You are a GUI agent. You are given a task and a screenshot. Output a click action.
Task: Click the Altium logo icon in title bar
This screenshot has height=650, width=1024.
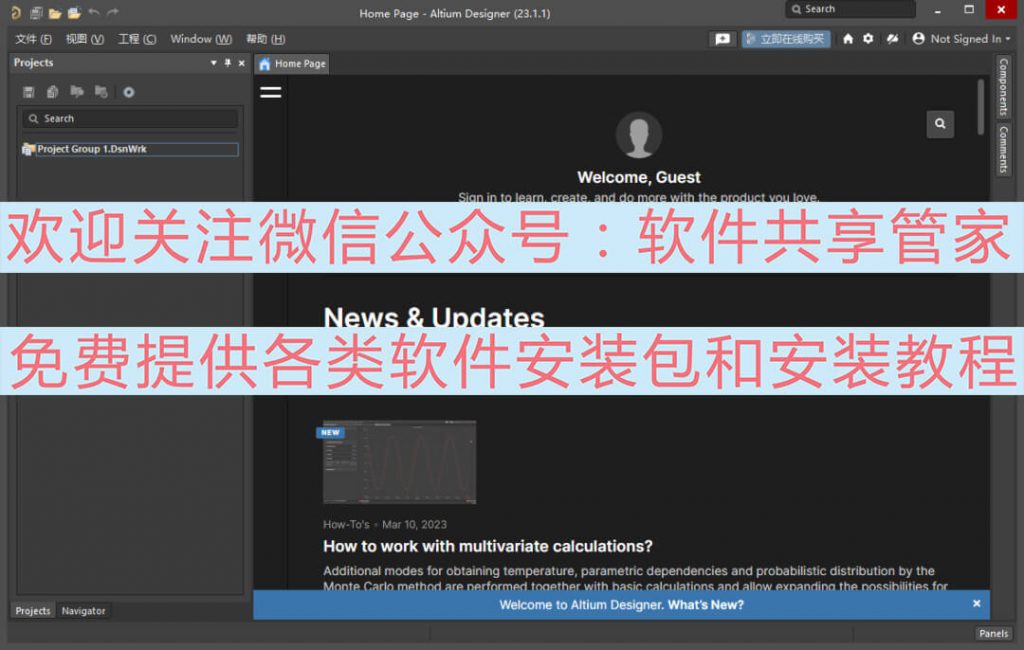(16, 12)
